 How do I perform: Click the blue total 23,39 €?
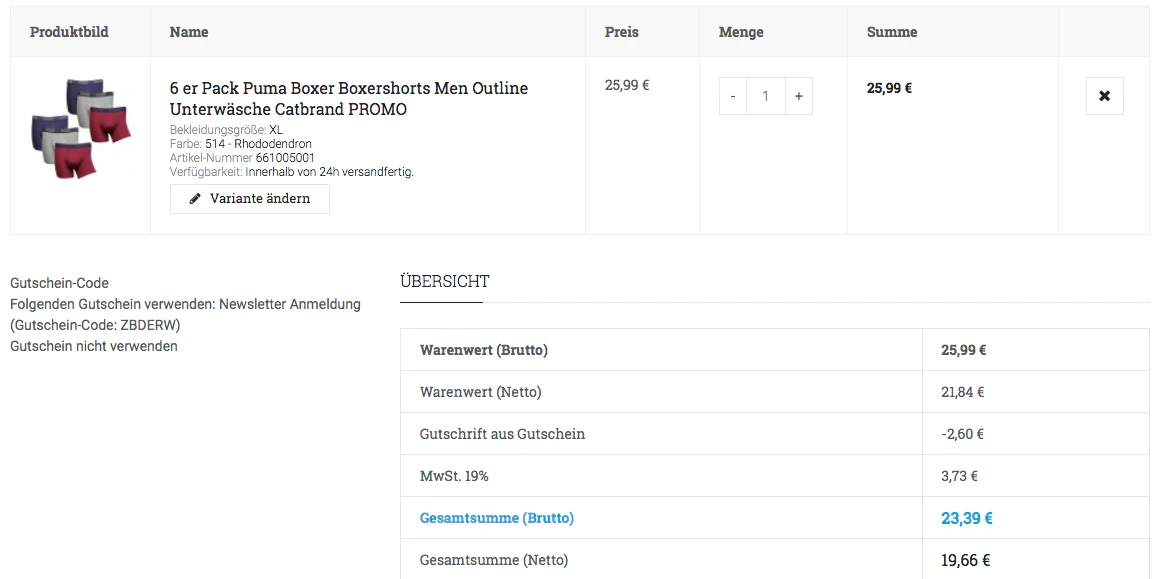pos(967,518)
